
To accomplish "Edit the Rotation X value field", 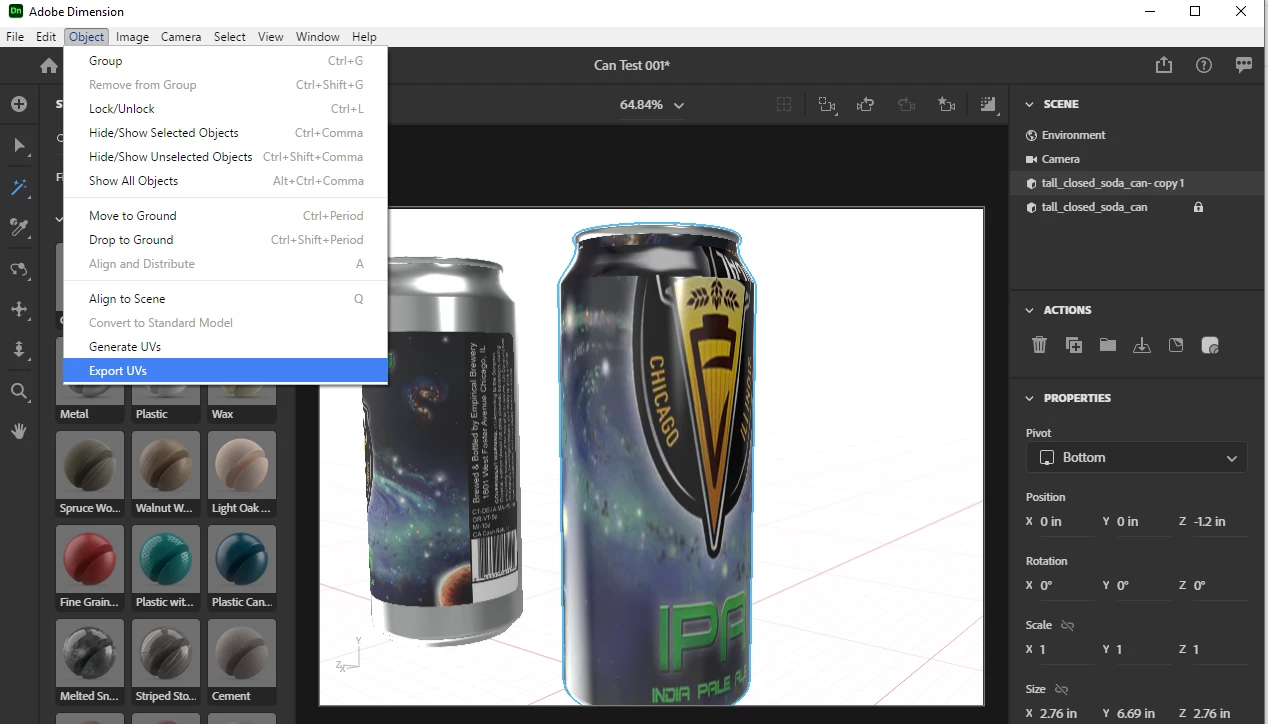I will [x=1066, y=586].
